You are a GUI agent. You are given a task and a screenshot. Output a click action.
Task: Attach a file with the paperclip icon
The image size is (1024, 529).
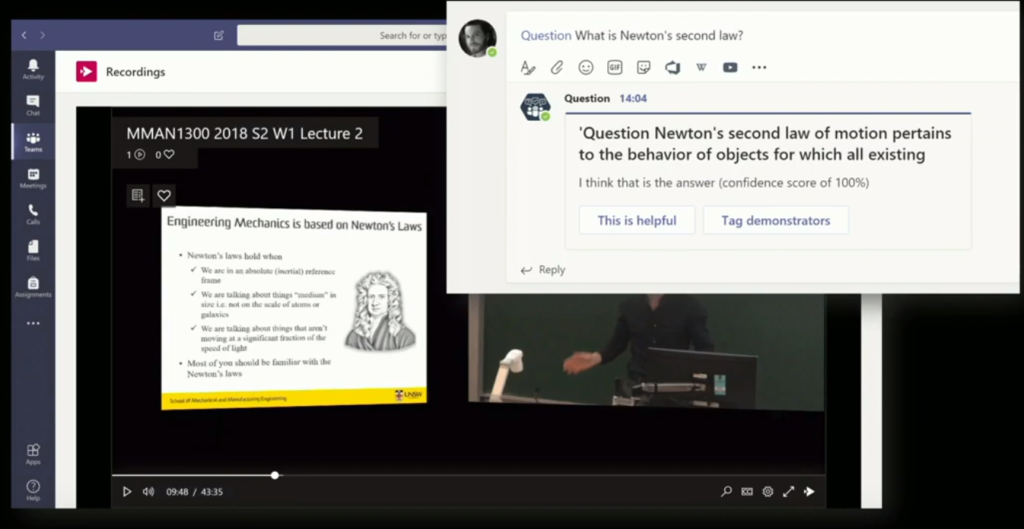click(x=556, y=67)
